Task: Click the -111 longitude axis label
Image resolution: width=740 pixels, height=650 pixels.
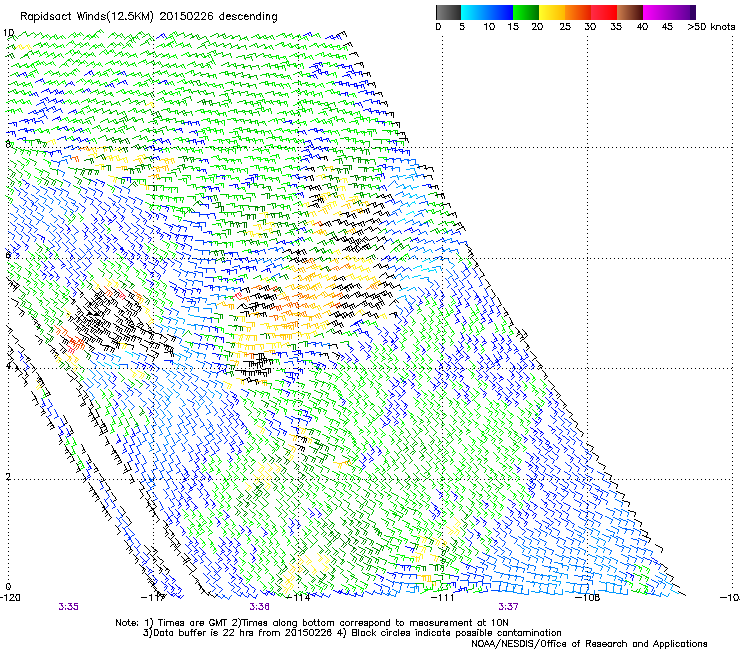Action: [442, 598]
